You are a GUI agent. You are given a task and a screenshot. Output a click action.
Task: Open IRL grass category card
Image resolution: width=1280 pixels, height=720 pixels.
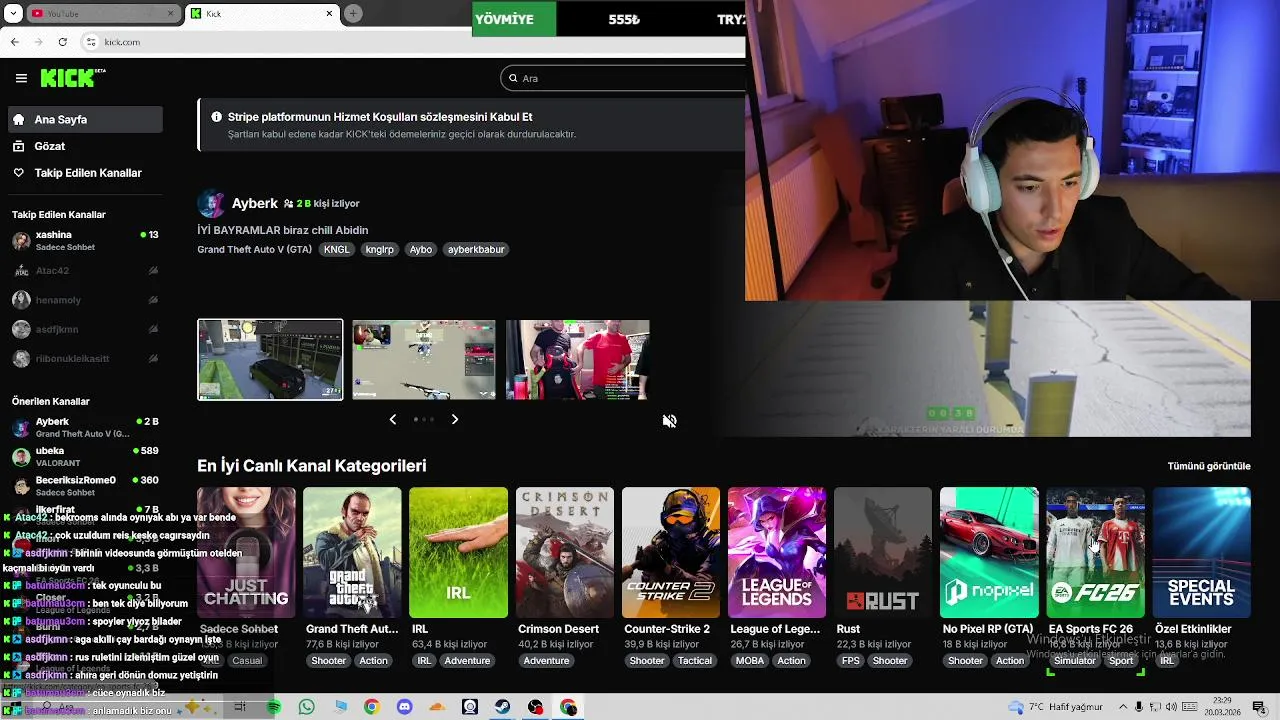(458, 552)
